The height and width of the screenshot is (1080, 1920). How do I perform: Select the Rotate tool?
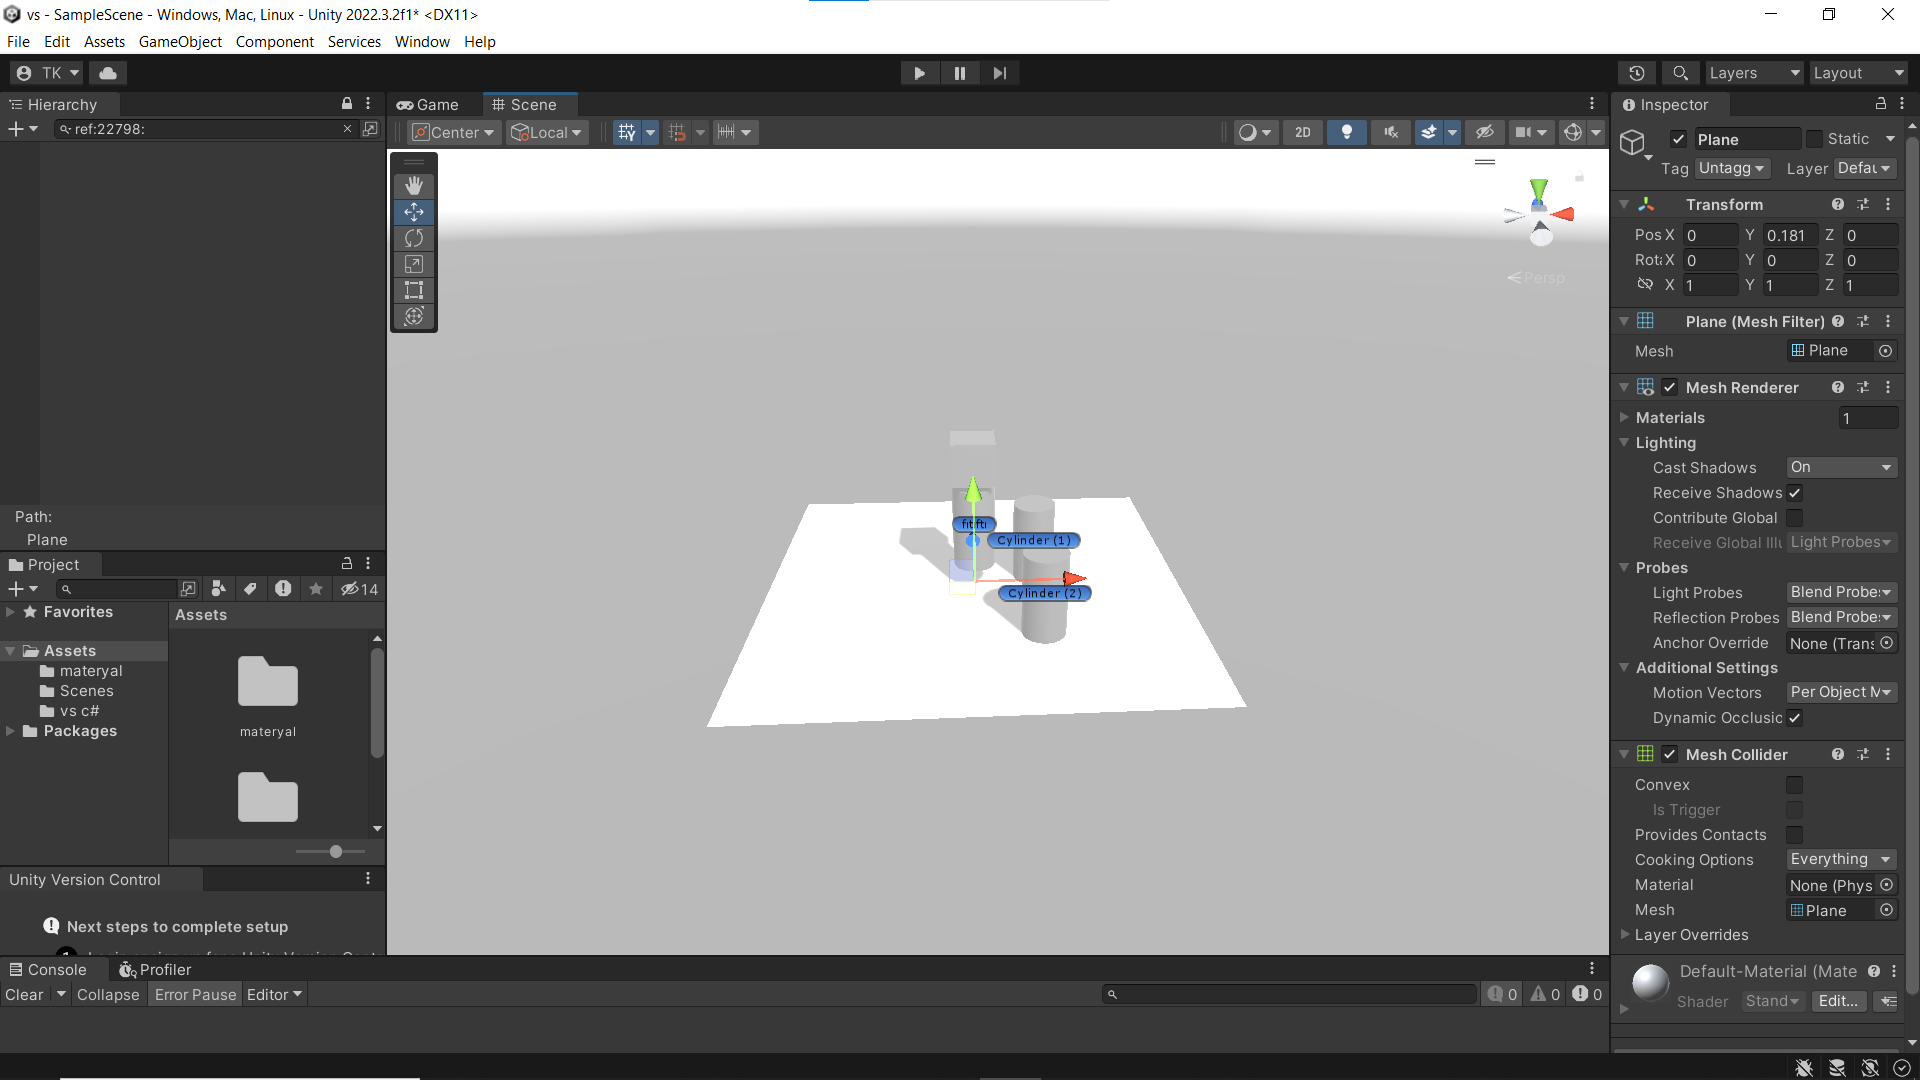[414, 238]
